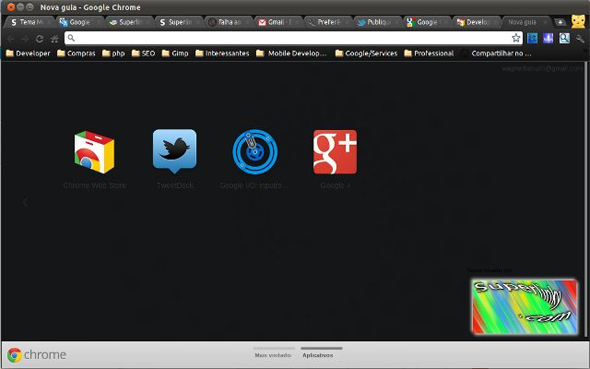
Task: Click the signed-in Gmail address link
Action: [542, 68]
